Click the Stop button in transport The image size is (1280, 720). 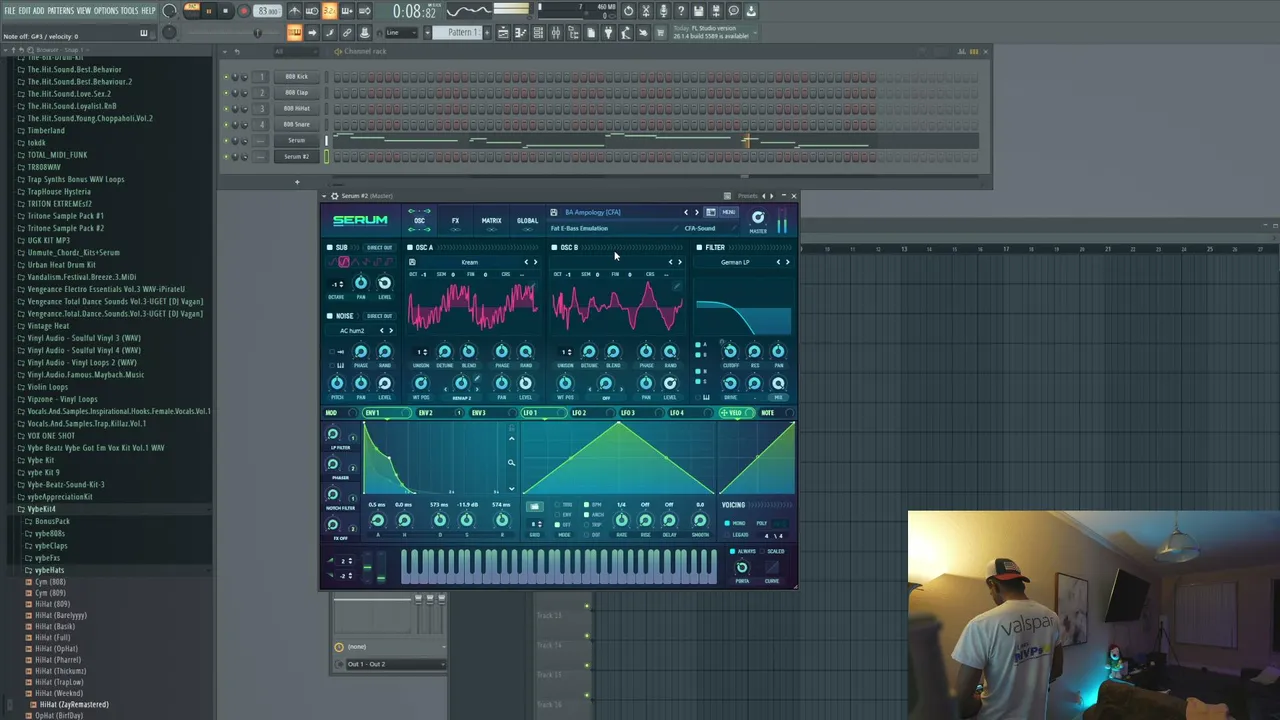point(225,10)
